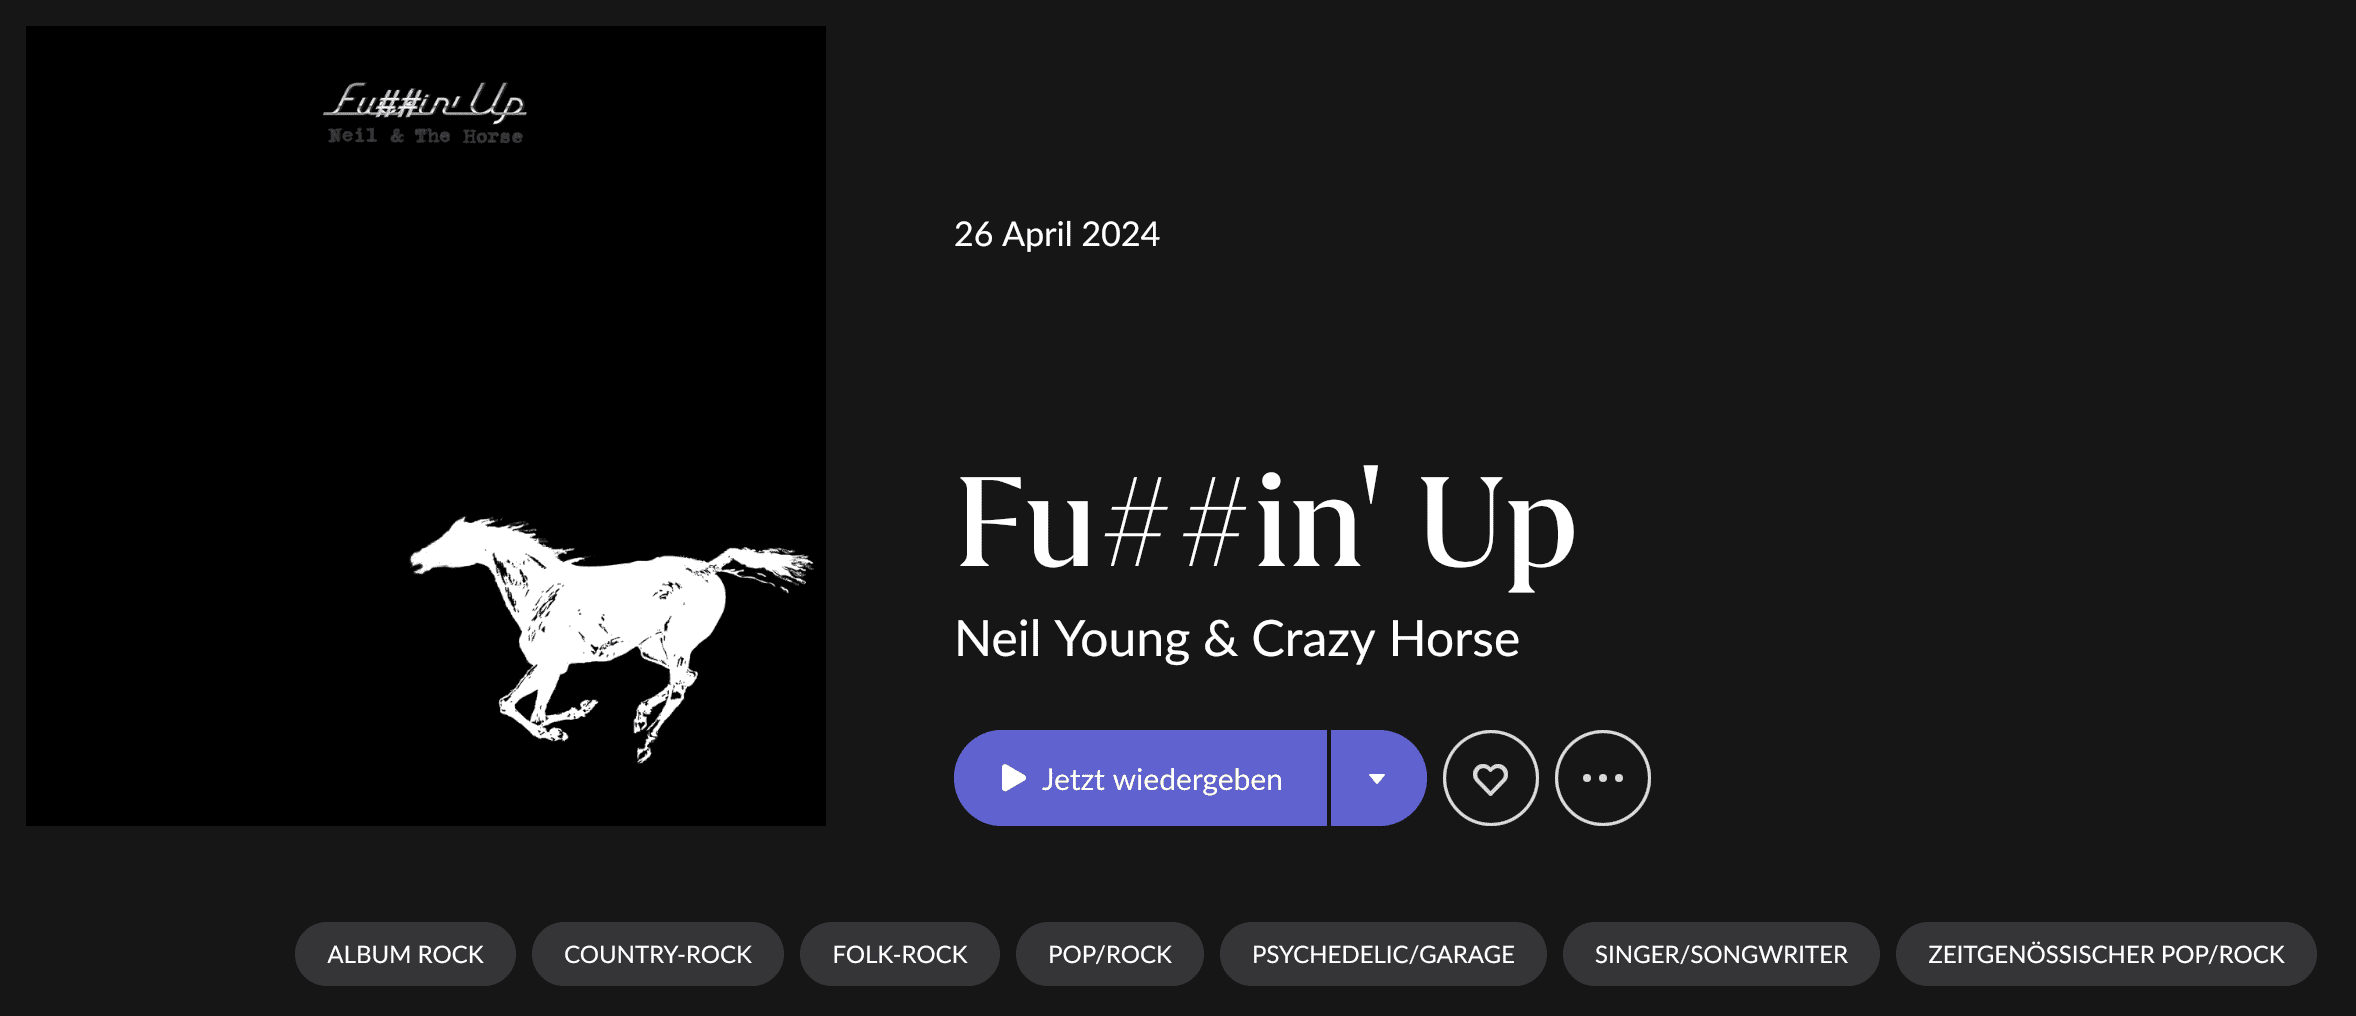Open the ZEITGENÖSSISCHER POP/ROCK genre tag
Screen dimensions: 2356x1016
coord(2105,954)
